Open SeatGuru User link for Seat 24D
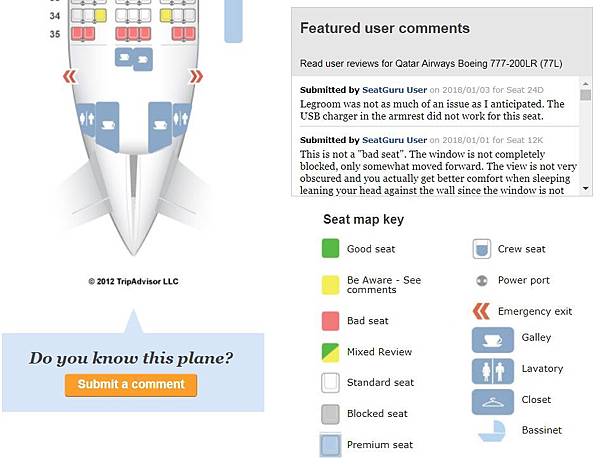 coord(395,90)
